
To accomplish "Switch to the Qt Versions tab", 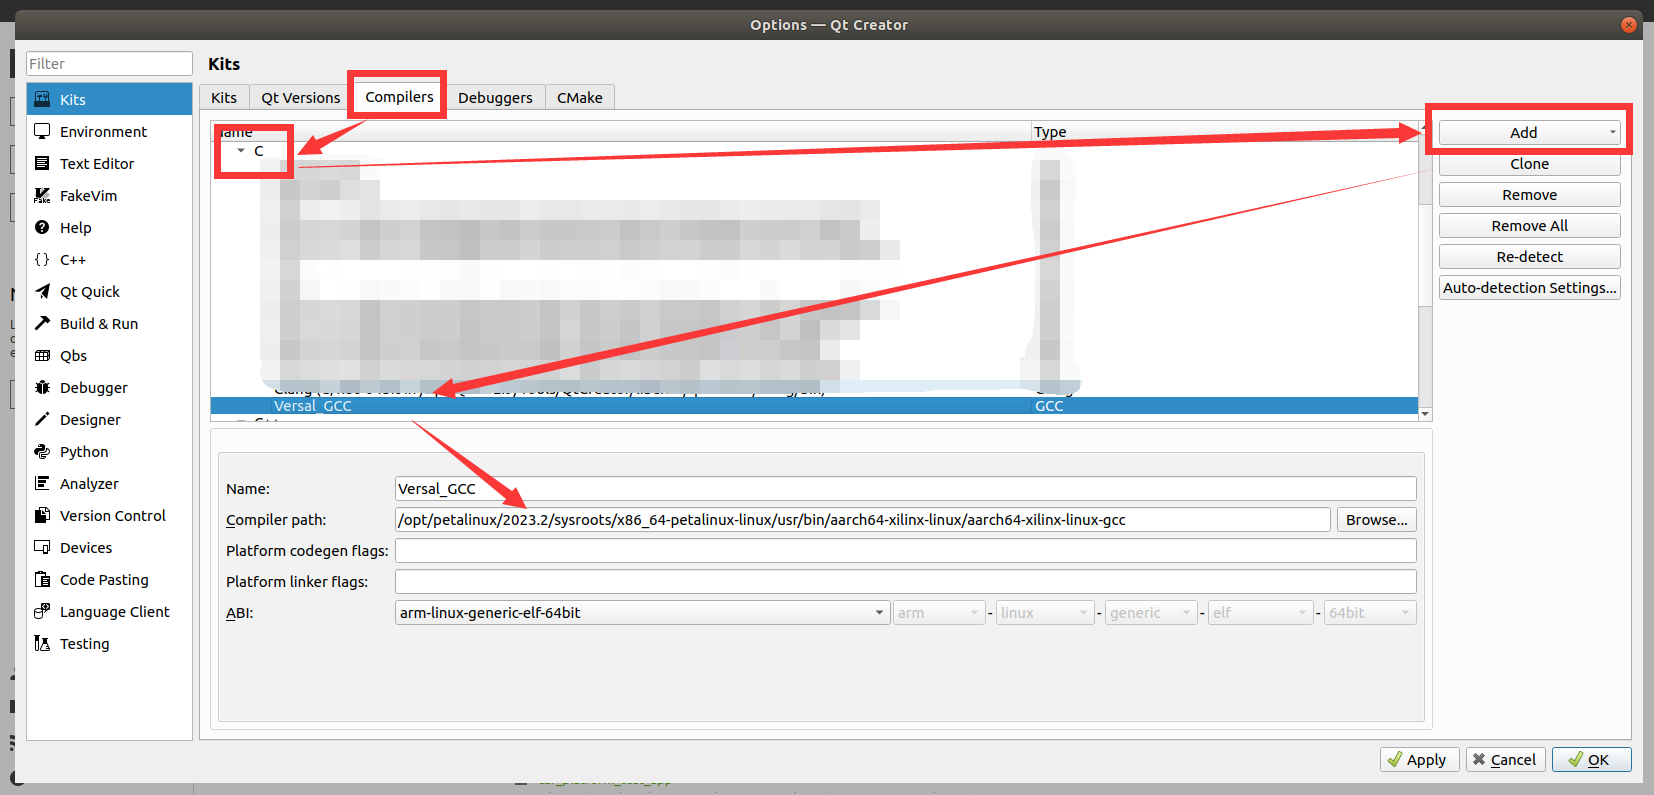I will (x=301, y=97).
